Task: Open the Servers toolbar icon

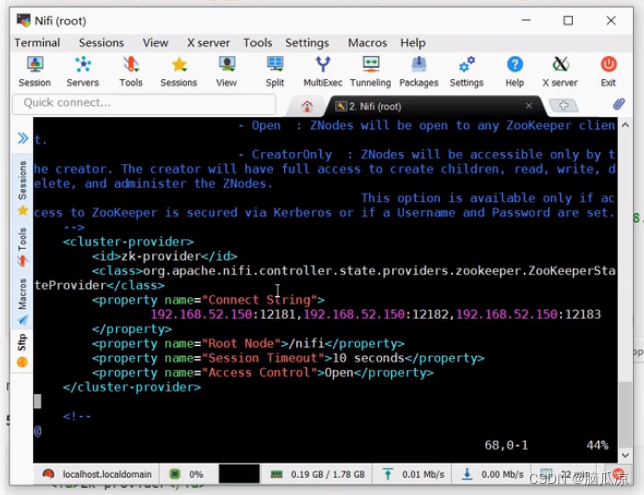Action: (83, 71)
